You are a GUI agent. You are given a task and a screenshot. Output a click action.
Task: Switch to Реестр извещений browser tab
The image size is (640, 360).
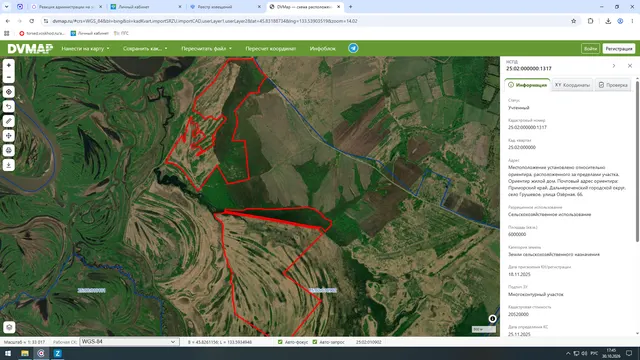[226, 7]
